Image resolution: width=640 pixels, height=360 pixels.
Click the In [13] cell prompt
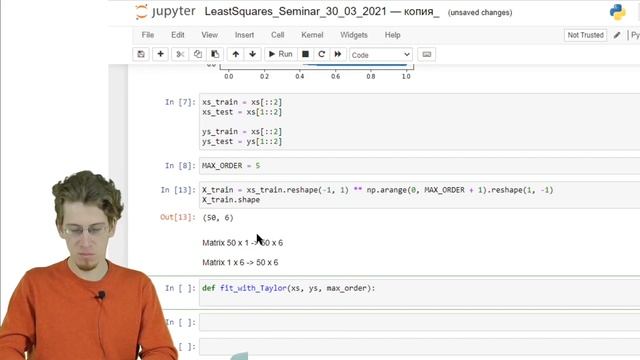(x=178, y=190)
